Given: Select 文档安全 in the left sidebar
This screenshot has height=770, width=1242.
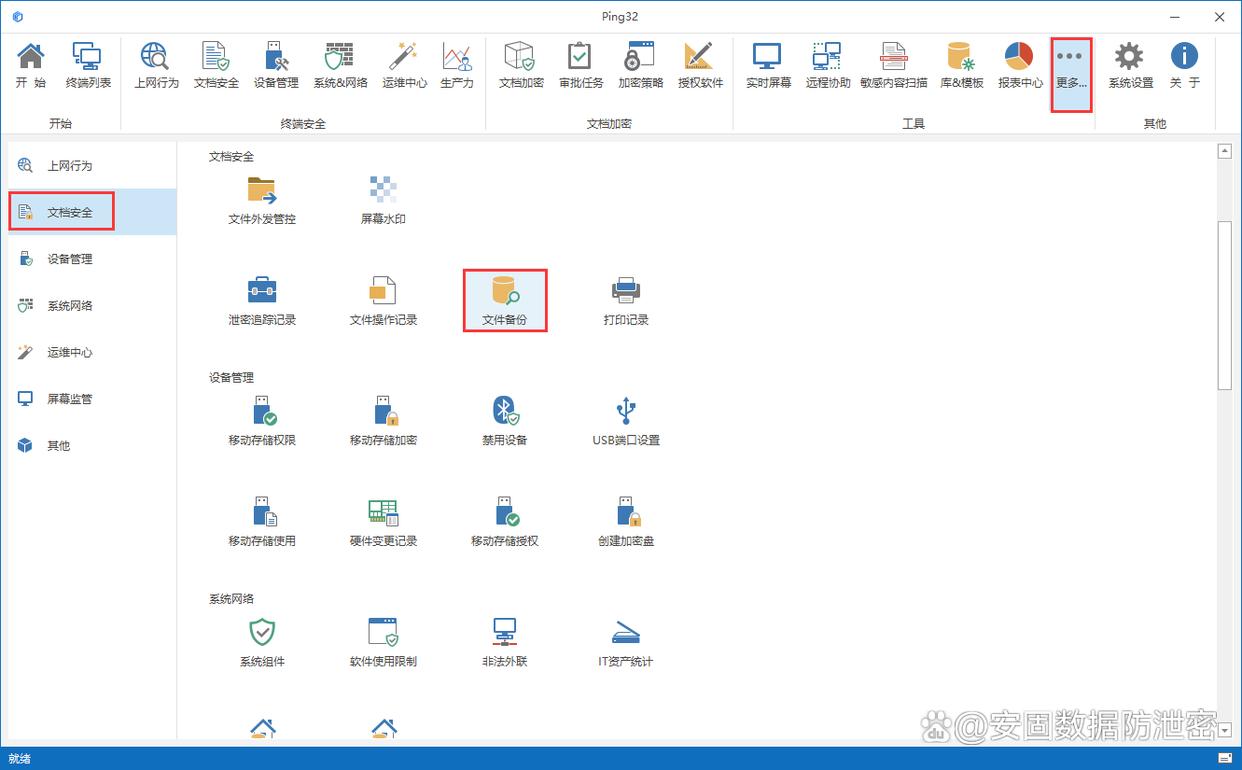Looking at the screenshot, I should click(x=70, y=212).
